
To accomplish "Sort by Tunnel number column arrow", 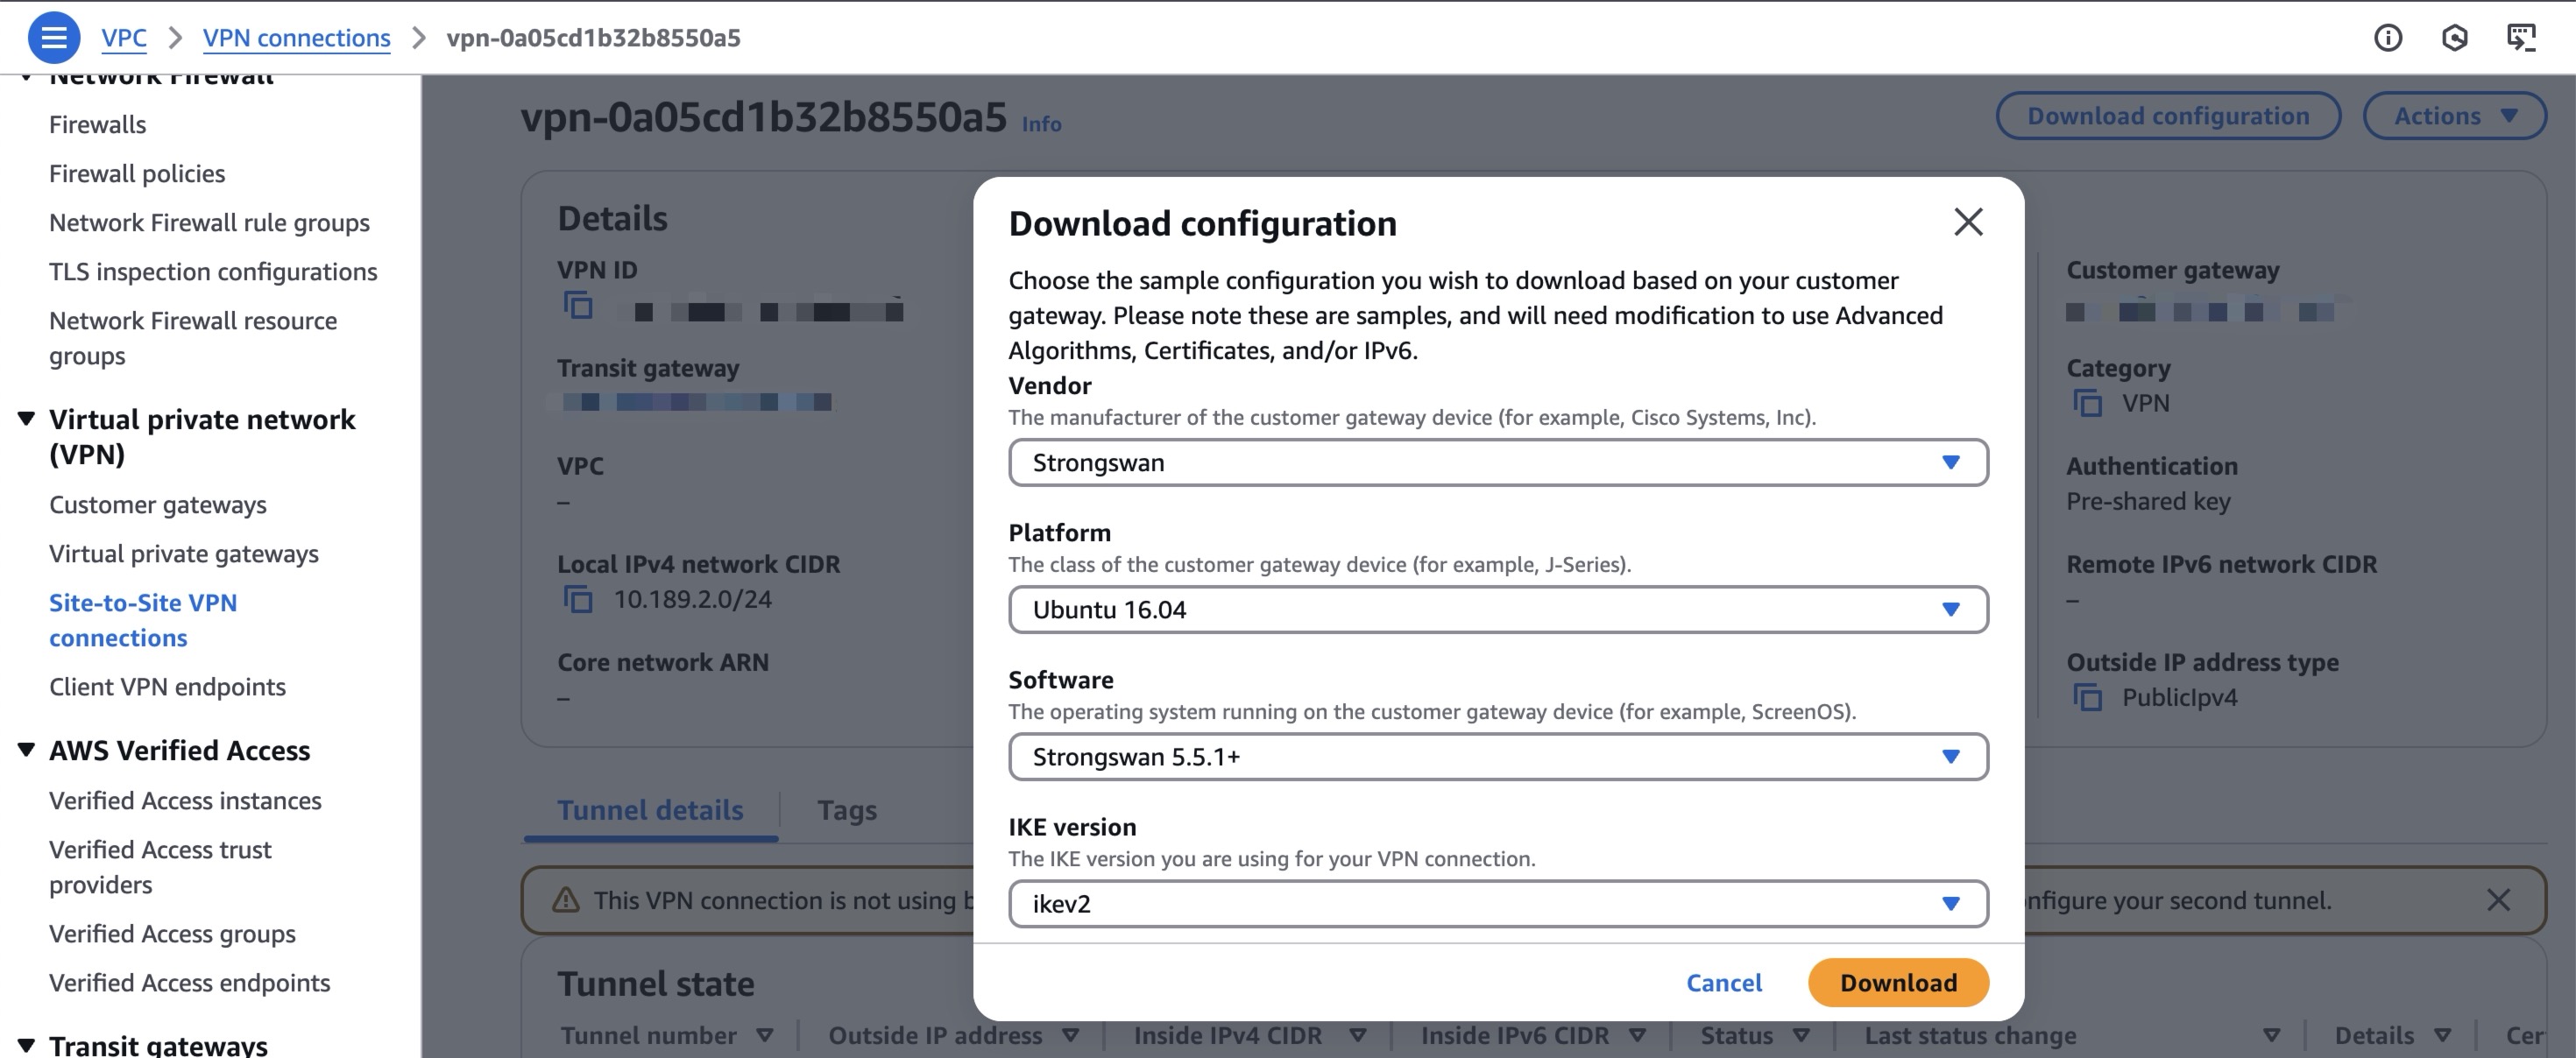I will (x=765, y=1035).
